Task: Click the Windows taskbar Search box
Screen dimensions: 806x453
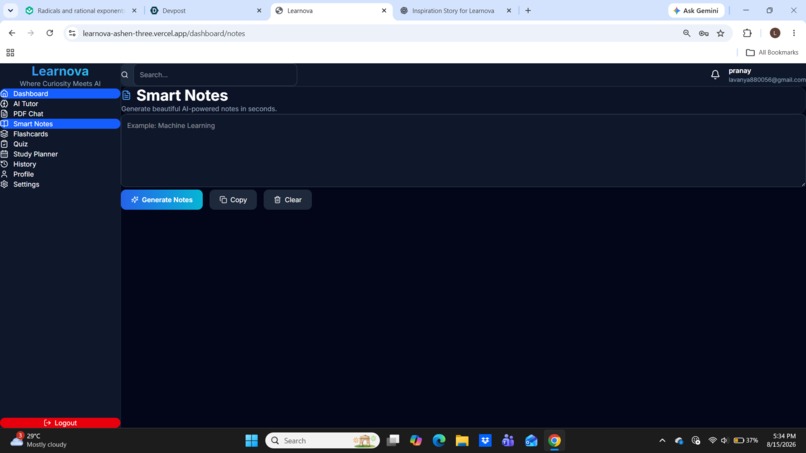Action: tap(322, 441)
